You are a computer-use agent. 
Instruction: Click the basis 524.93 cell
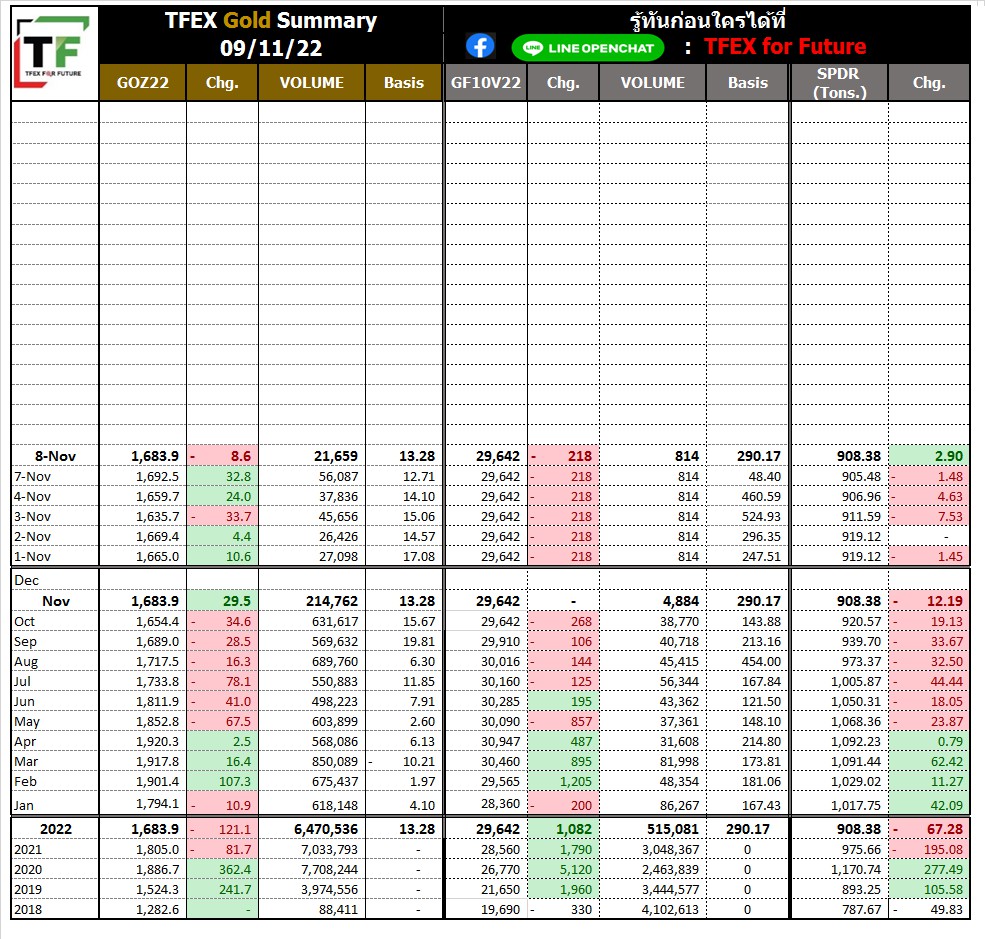point(761,516)
